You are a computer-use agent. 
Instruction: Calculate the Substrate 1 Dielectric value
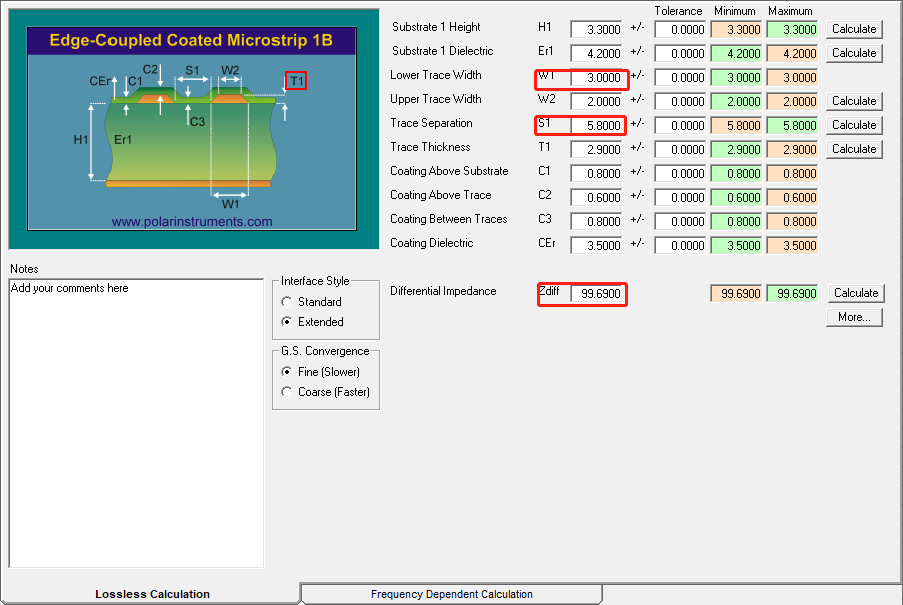(x=854, y=53)
